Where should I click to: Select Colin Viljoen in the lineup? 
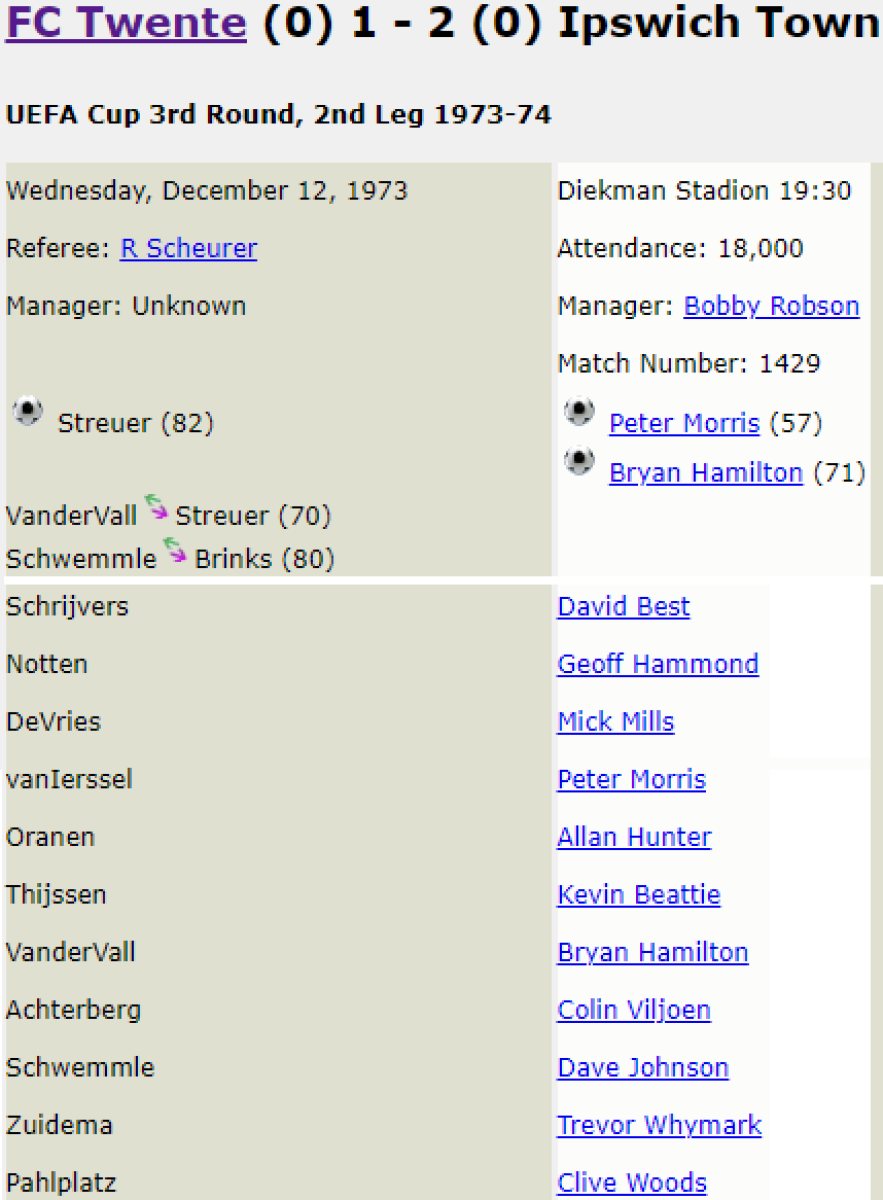pos(633,1010)
